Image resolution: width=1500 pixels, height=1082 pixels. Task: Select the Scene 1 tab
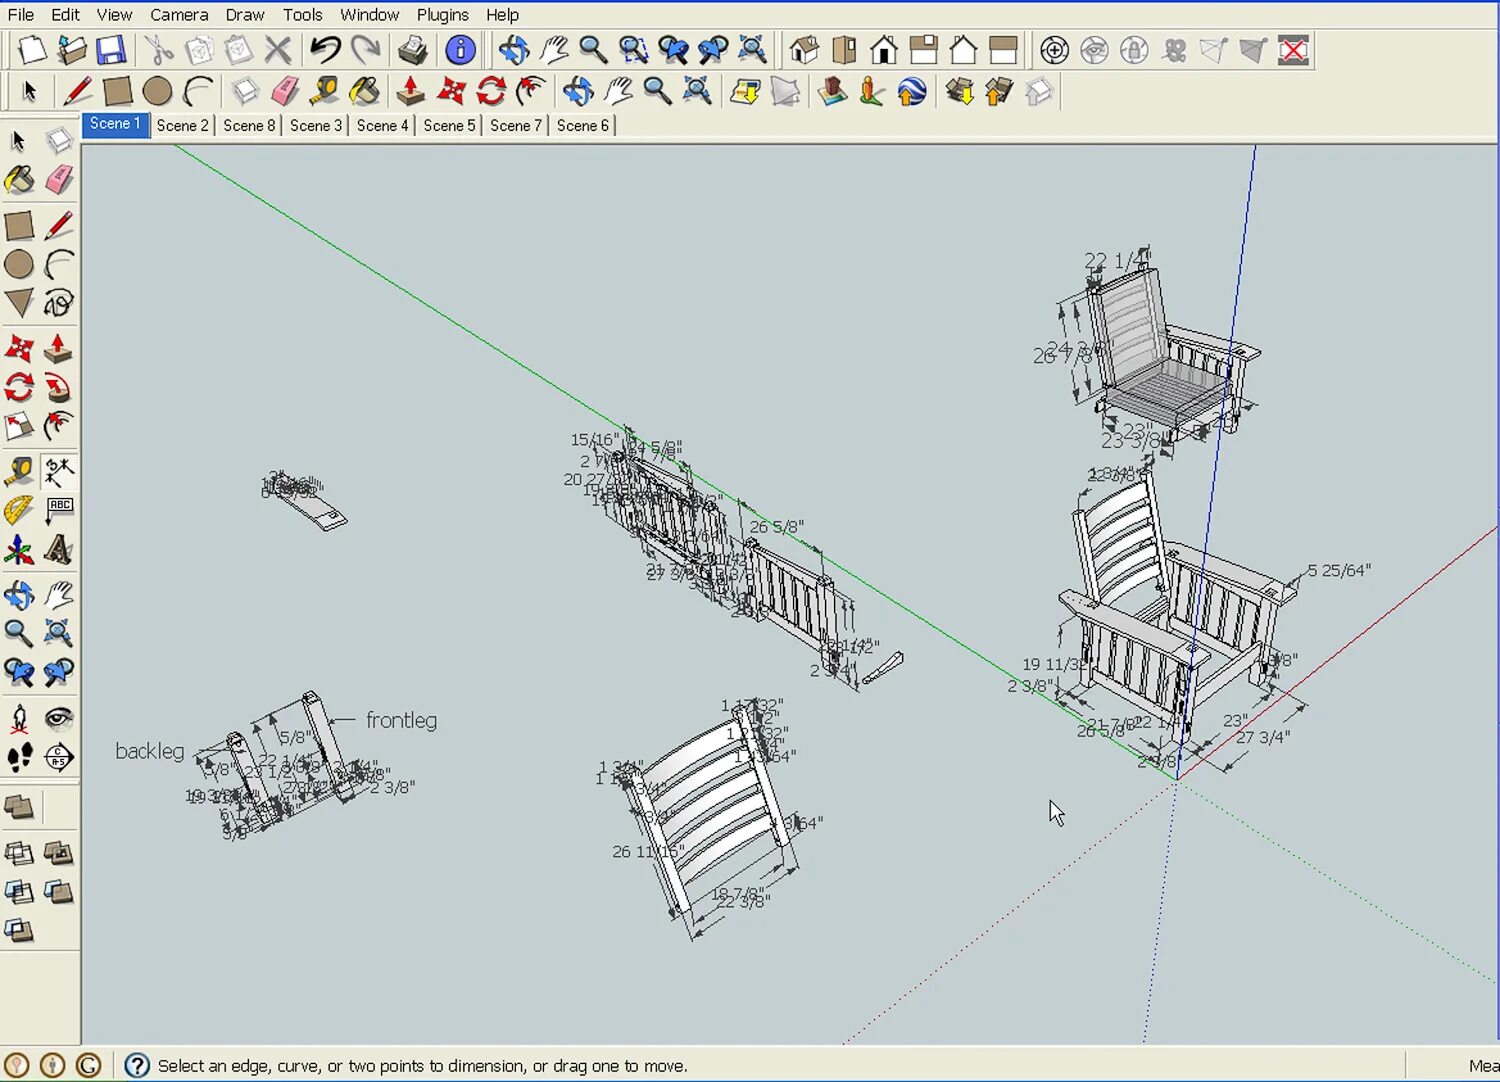point(115,124)
